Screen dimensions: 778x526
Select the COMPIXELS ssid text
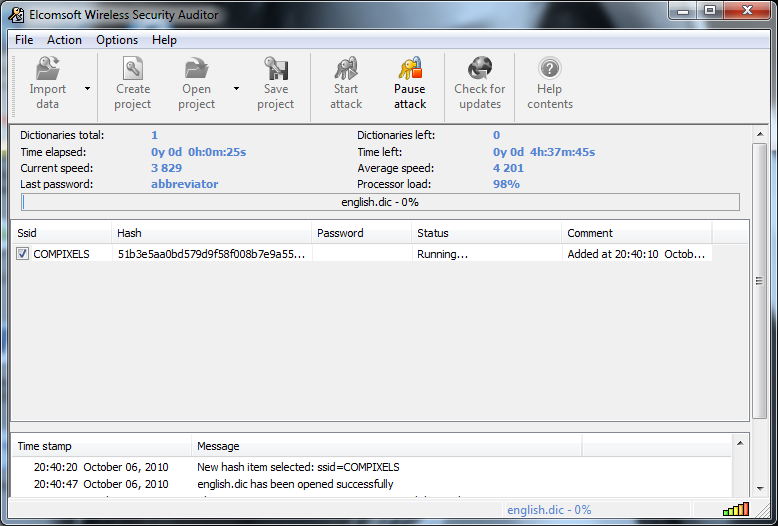pos(62,254)
